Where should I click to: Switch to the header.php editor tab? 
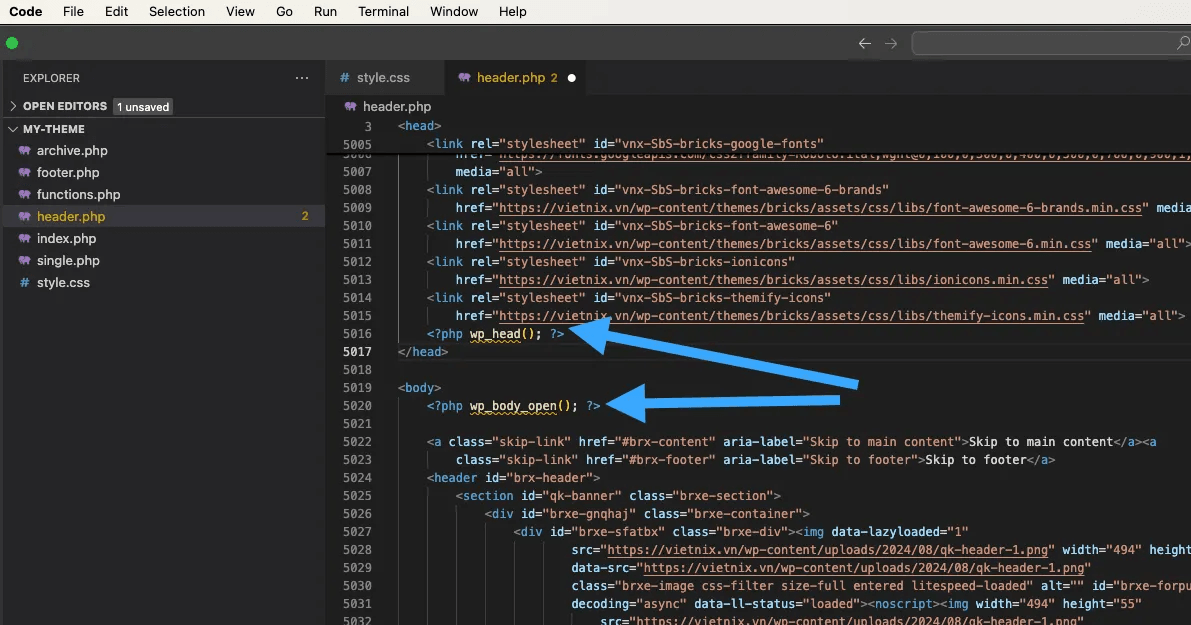point(517,77)
